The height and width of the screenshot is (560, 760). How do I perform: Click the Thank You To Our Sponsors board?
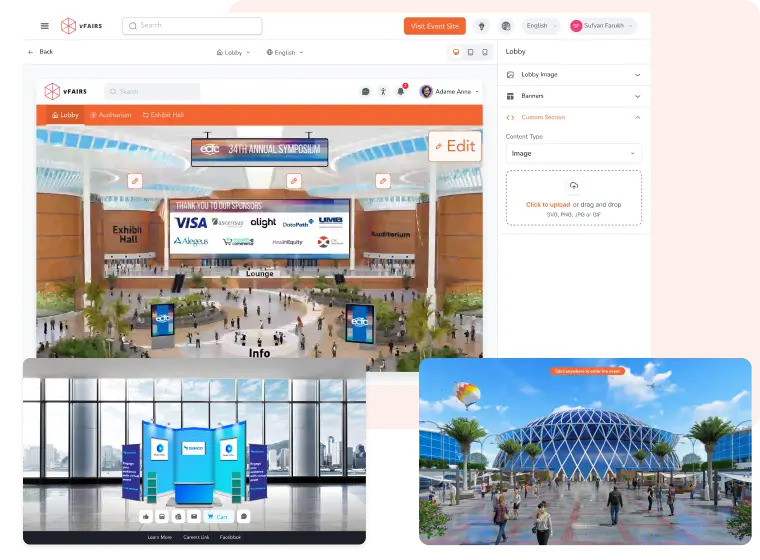tap(259, 228)
